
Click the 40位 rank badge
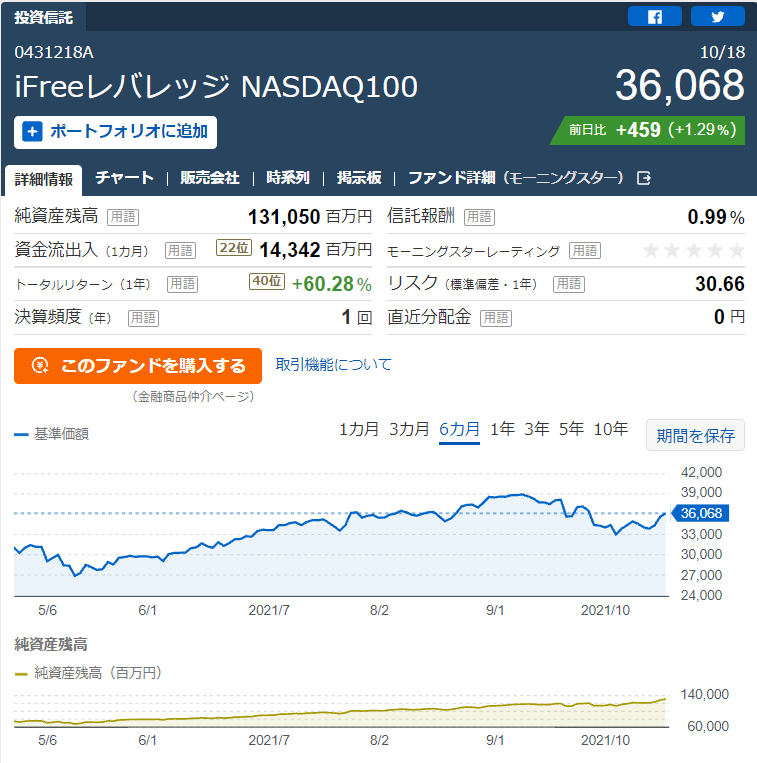[267, 281]
